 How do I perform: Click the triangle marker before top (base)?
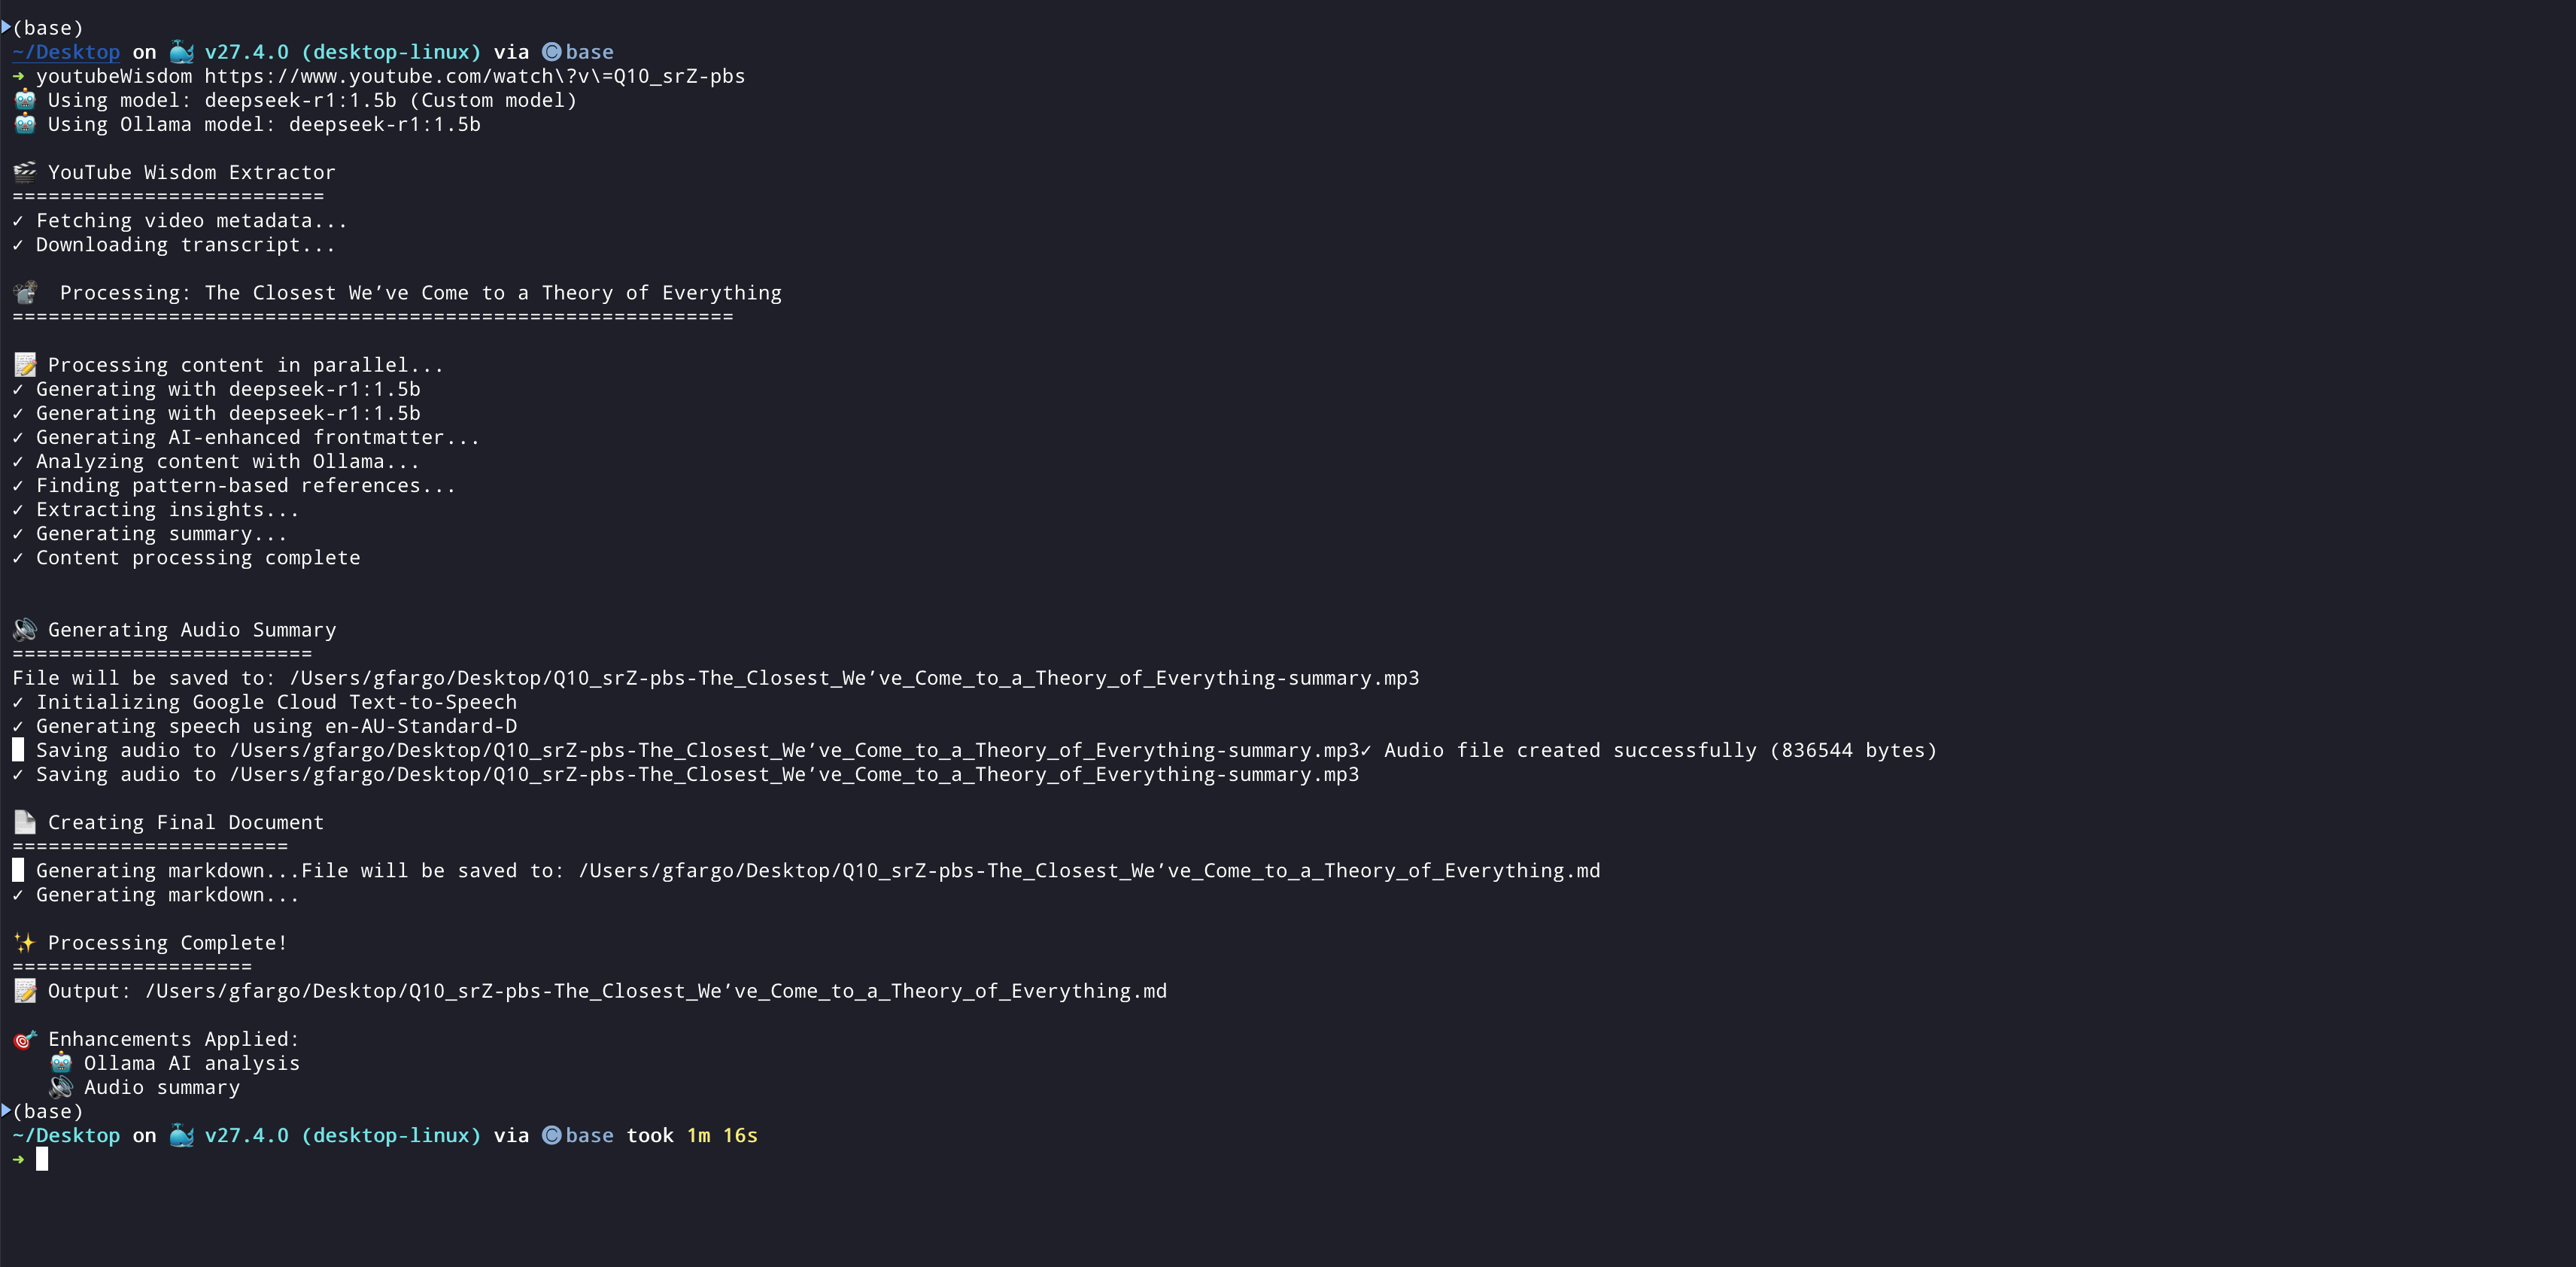click(x=6, y=27)
